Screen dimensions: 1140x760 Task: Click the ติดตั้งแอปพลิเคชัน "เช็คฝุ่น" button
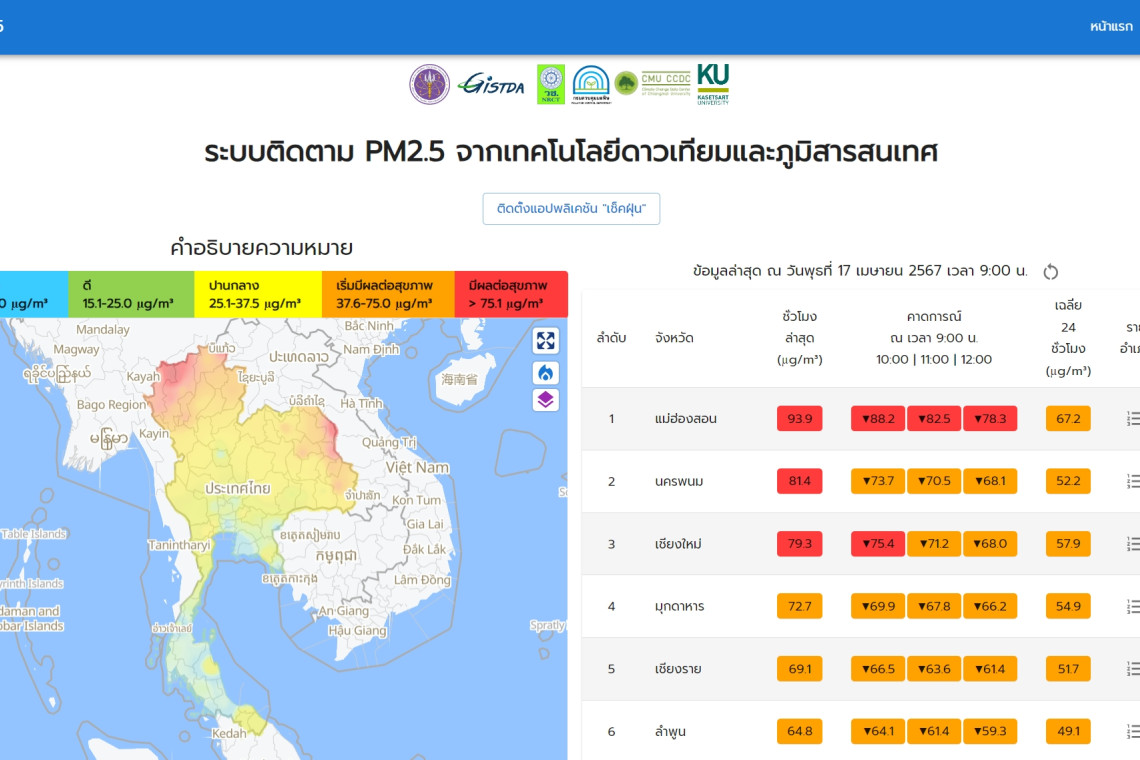(x=571, y=209)
